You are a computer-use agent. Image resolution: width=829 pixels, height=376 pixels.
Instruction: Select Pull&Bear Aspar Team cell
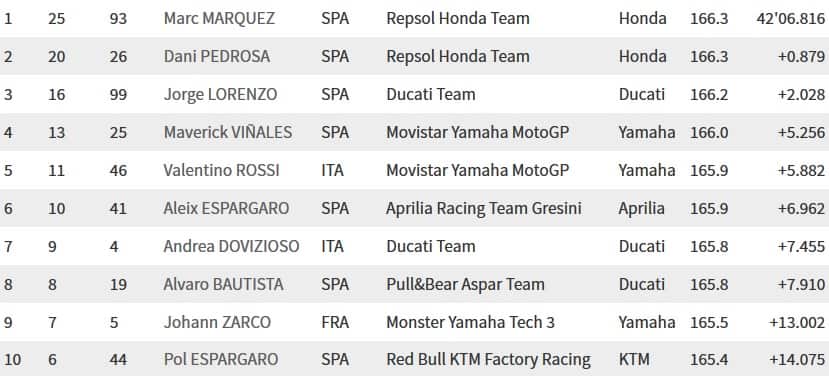(x=465, y=285)
